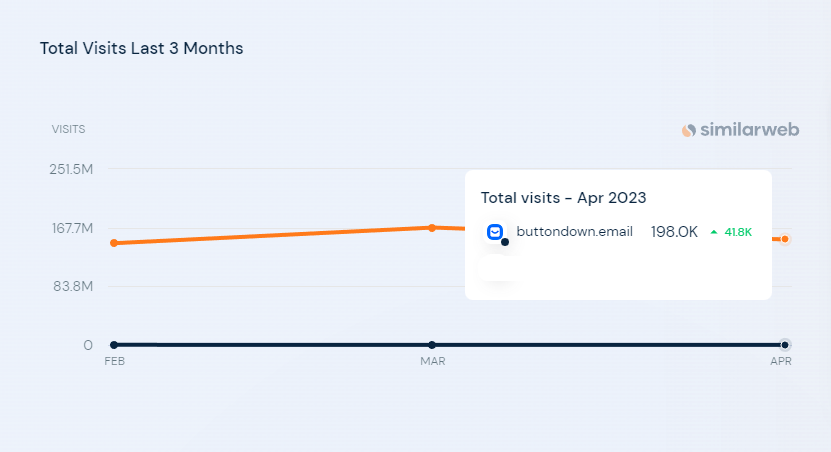Click the 251.5M y-axis label
Viewport: 831px width, 452px height.
(x=71, y=169)
